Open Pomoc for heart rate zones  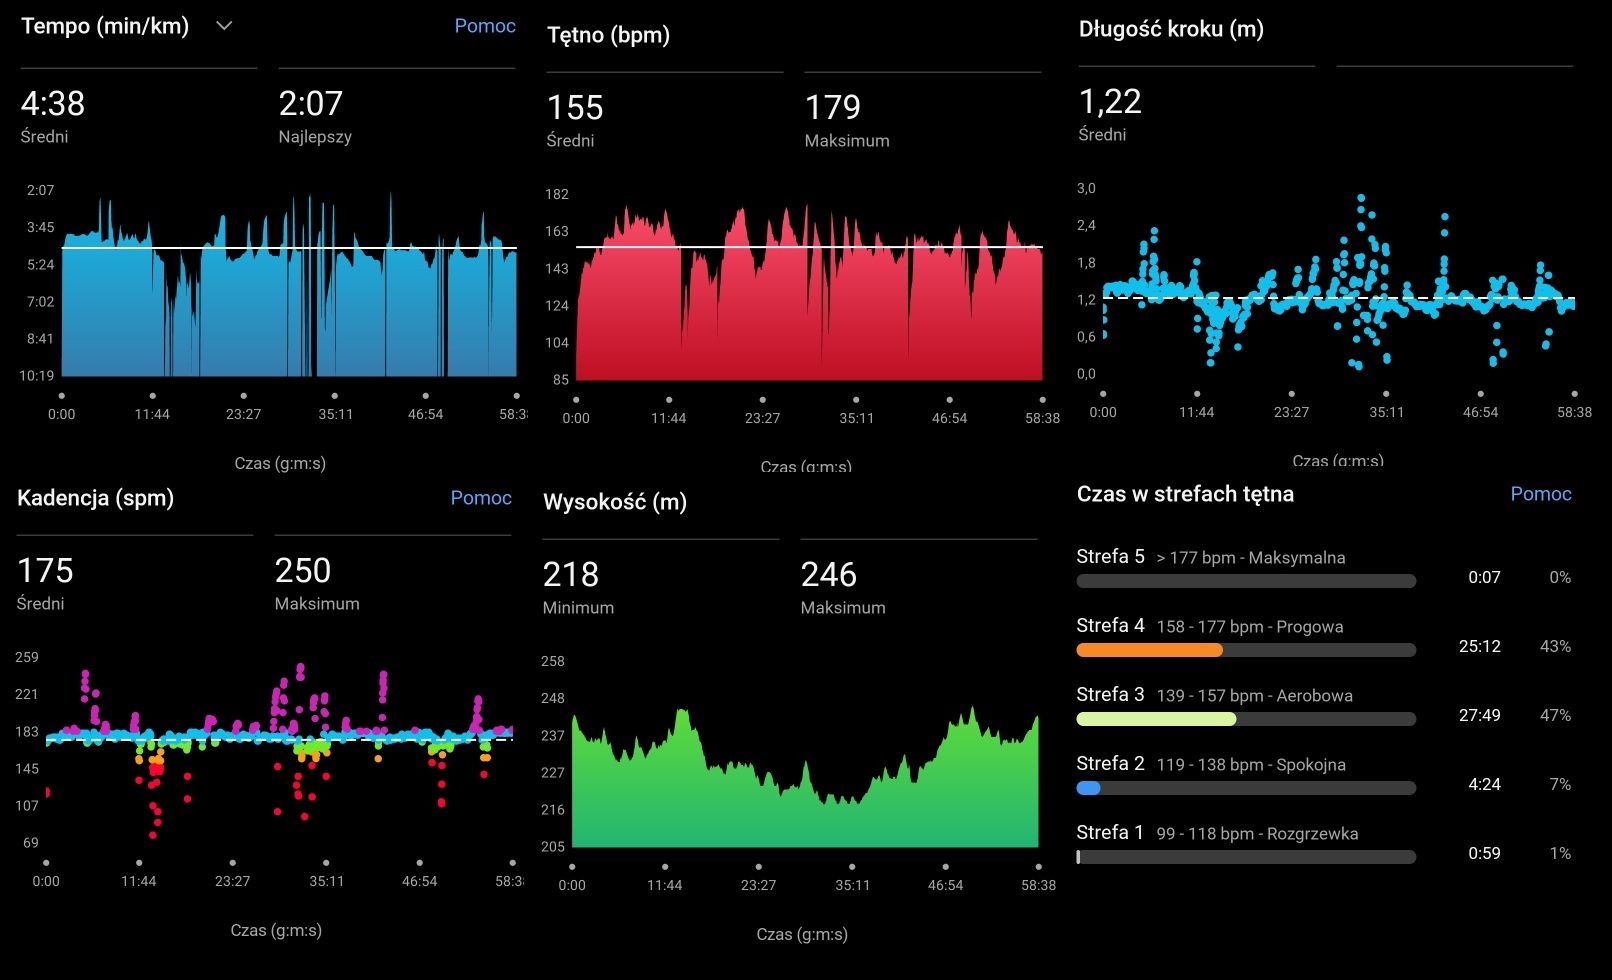[1540, 494]
